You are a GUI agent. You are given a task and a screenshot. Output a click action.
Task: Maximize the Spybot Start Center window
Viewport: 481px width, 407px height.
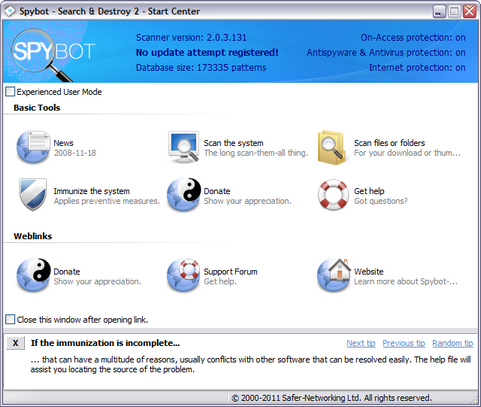[454, 11]
